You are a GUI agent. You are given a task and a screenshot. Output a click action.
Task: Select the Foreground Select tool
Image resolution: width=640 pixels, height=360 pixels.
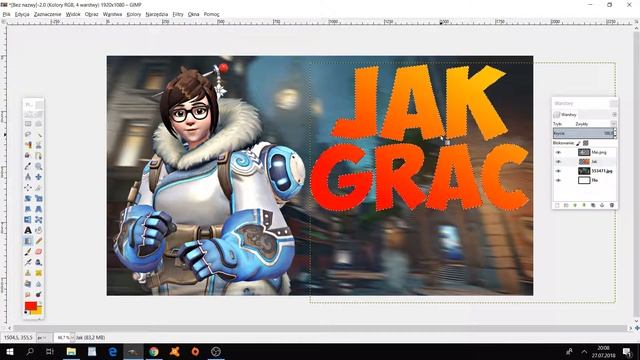28,156
